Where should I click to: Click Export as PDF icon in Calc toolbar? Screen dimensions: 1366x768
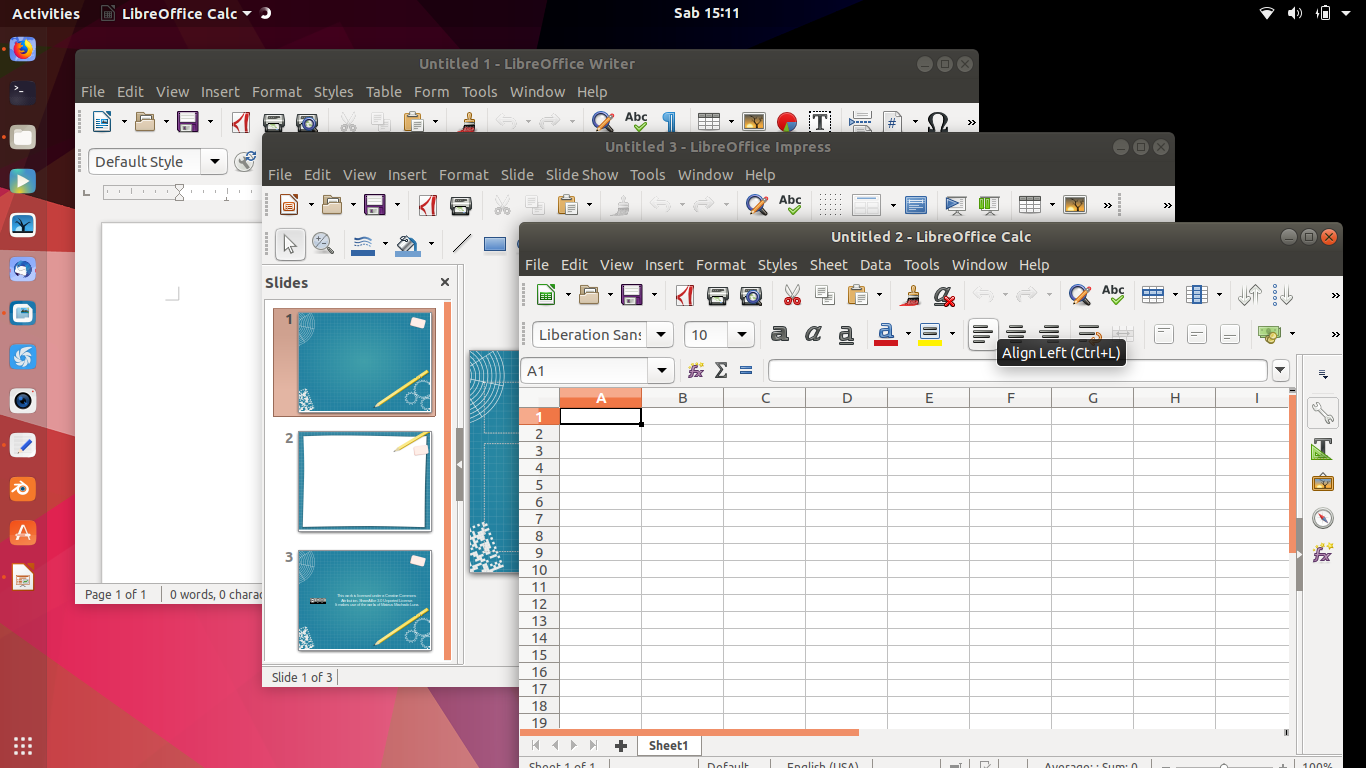685,295
